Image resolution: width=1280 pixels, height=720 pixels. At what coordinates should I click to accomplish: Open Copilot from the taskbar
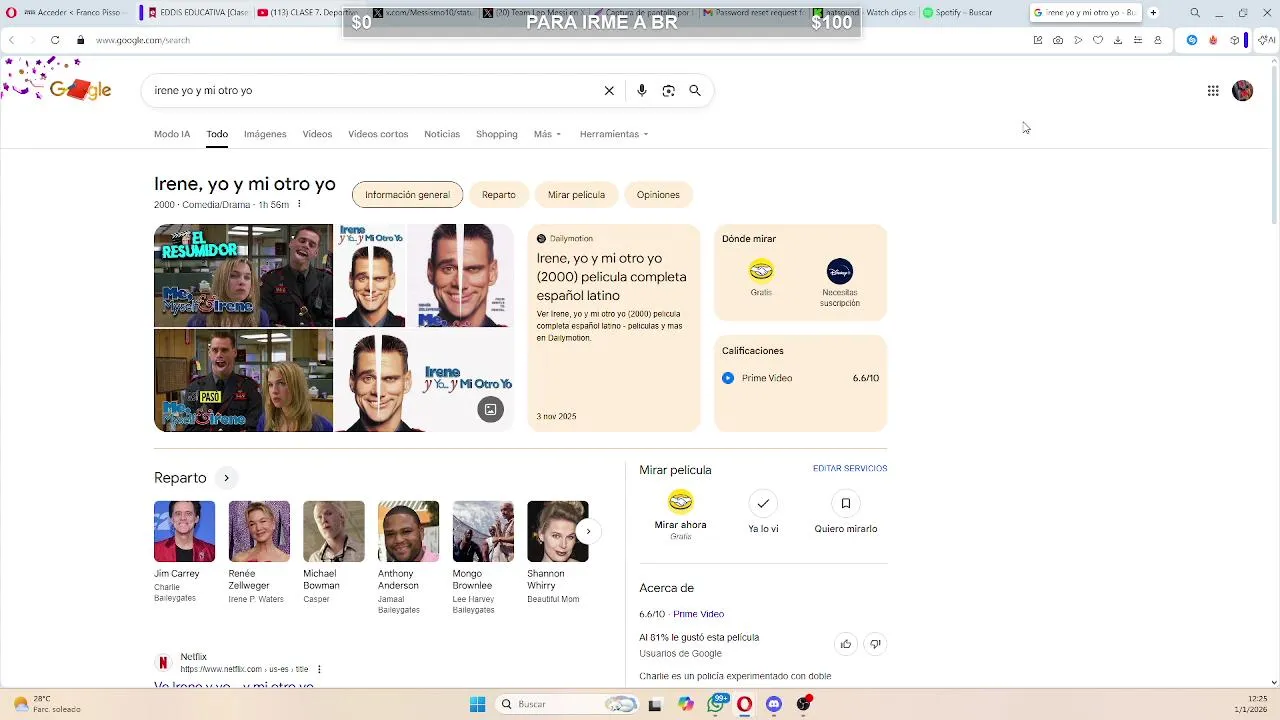[685, 704]
